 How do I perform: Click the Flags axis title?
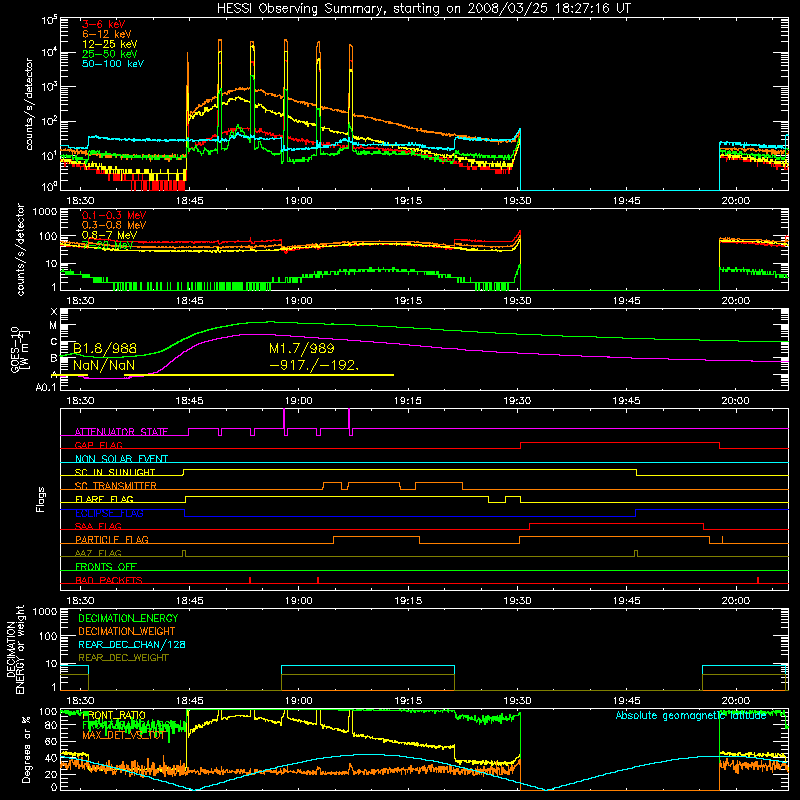click(41, 499)
